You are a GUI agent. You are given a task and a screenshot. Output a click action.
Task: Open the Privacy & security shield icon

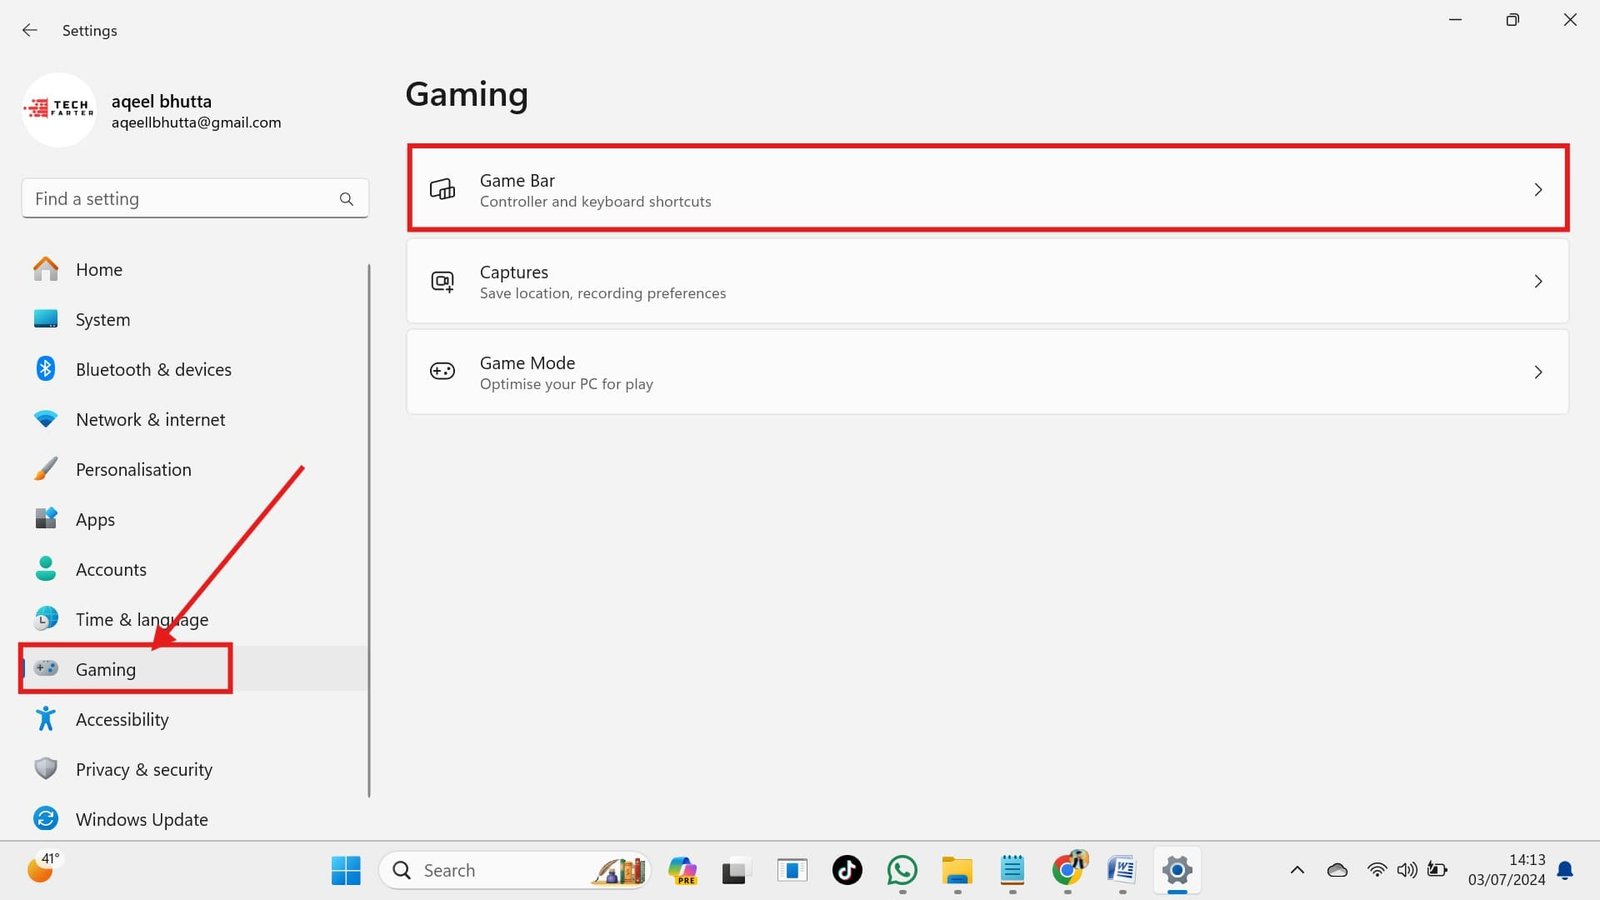point(46,769)
